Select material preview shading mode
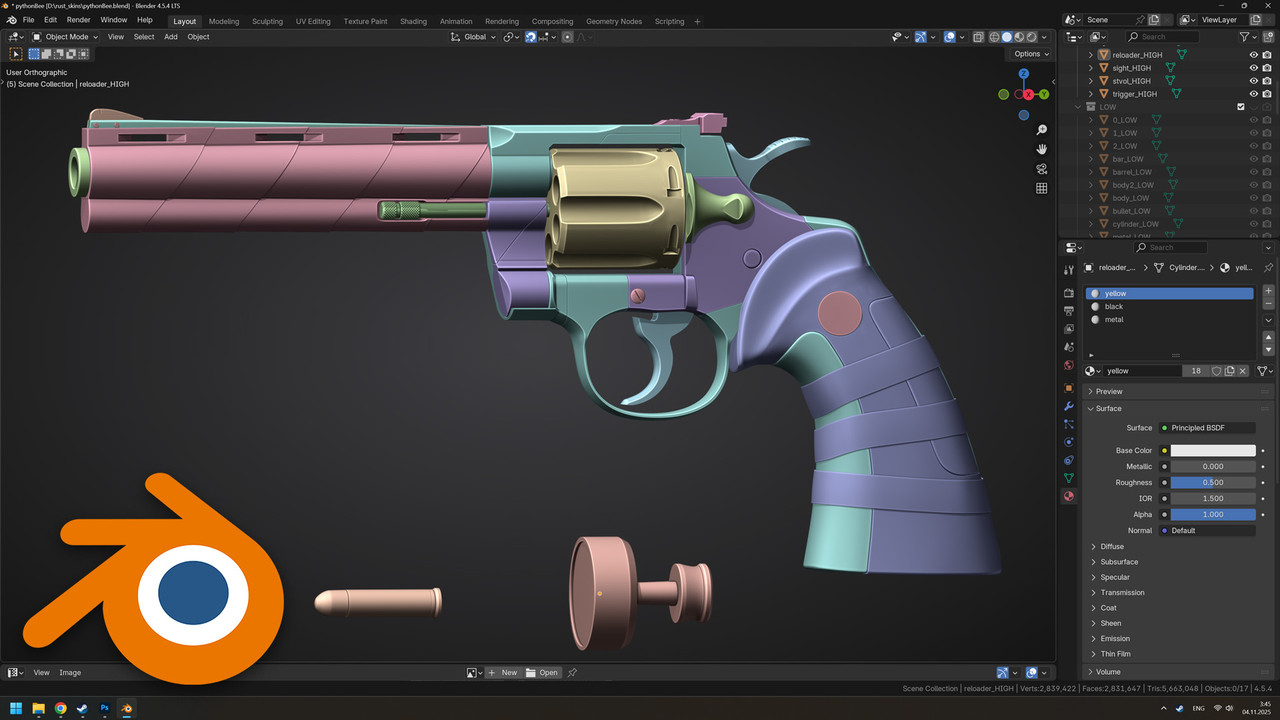The image size is (1280, 720). pos(1019,37)
